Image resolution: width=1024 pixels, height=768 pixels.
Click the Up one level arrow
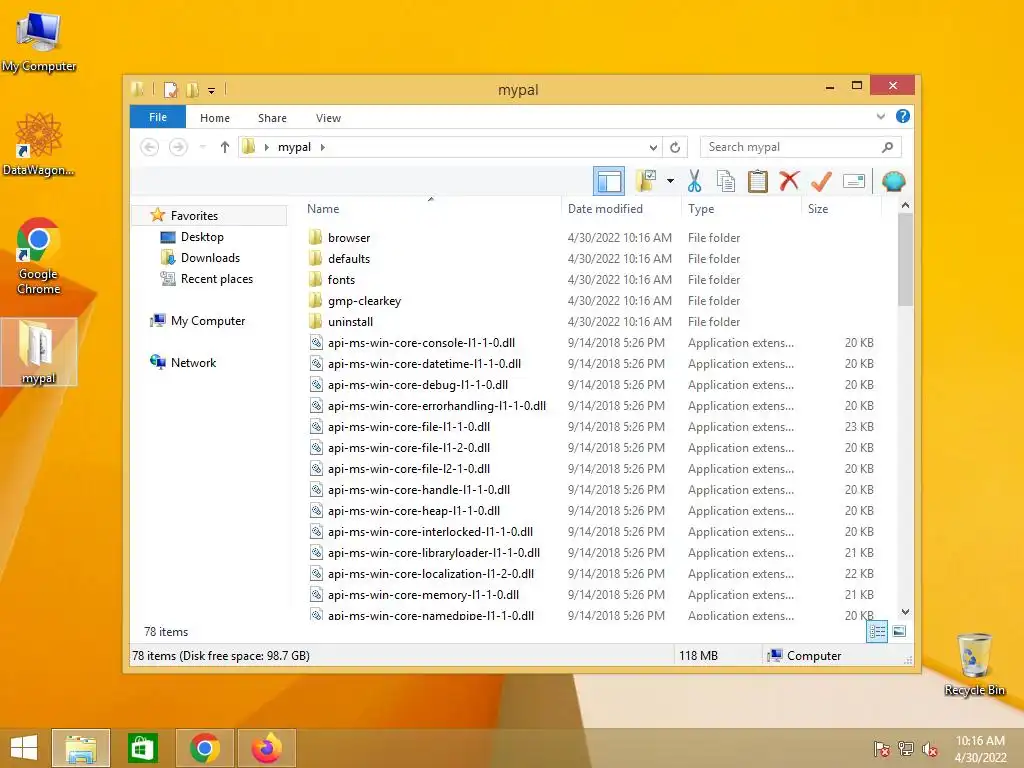(x=225, y=148)
